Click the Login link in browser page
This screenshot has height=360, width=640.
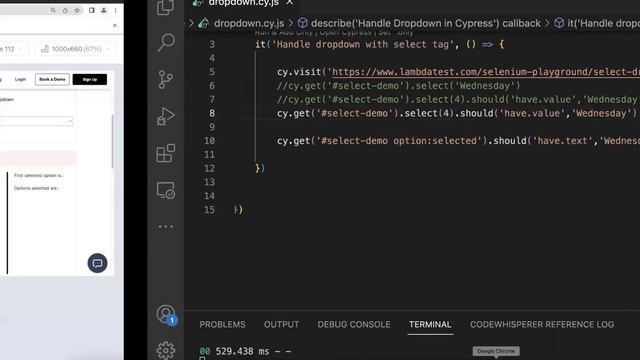[20, 79]
